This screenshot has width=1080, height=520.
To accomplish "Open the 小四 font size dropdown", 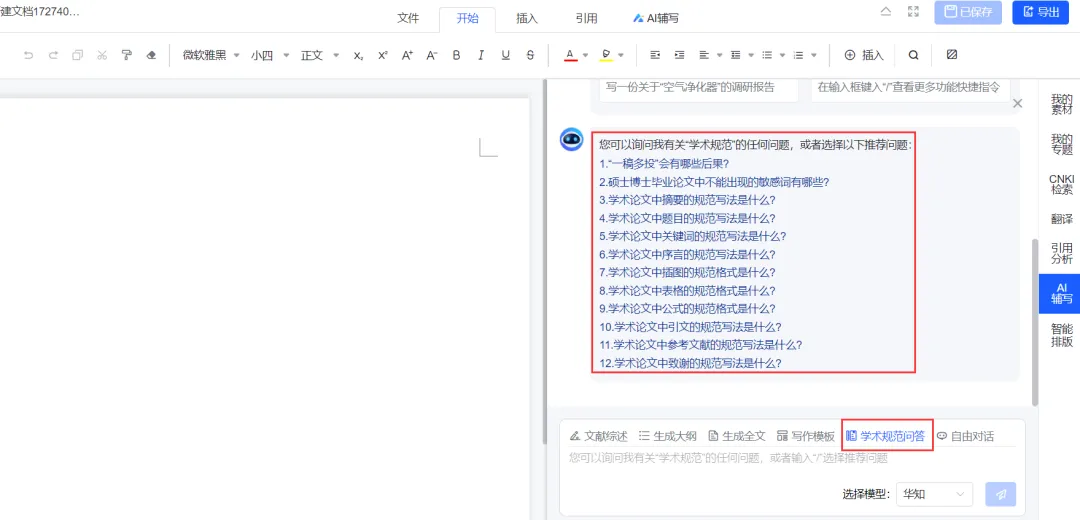I will tap(270, 55).
